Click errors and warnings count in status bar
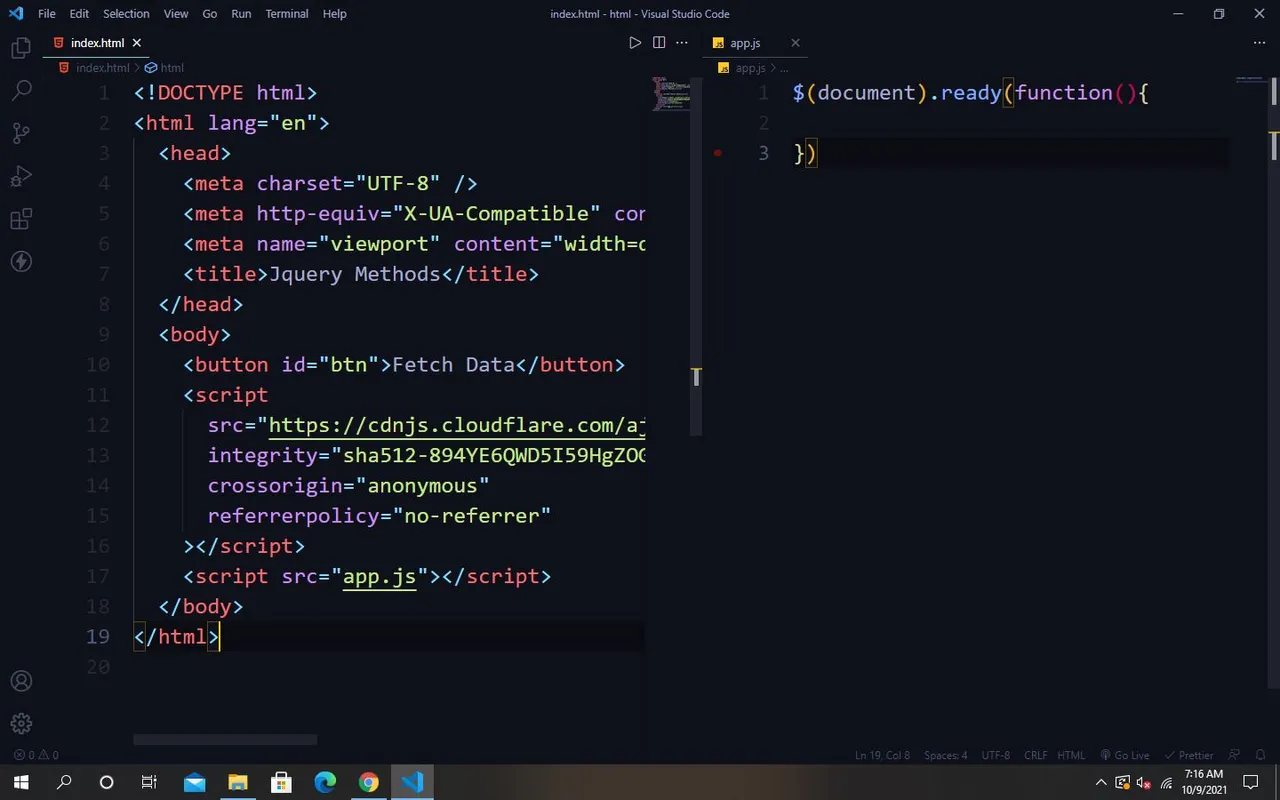 click(x=36, y=755)
